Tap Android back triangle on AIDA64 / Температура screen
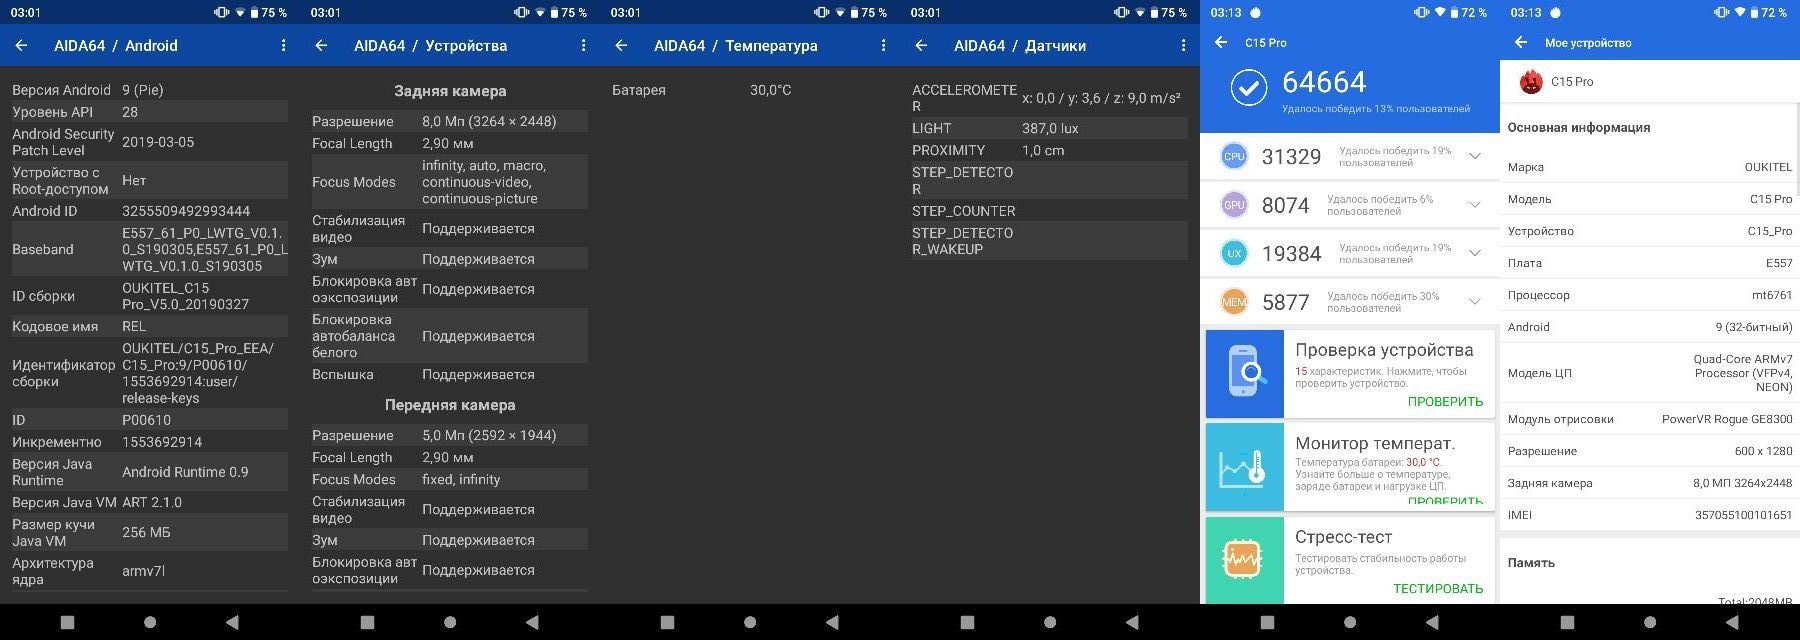The height and width of the screenshot is (640, 1800). 832,622
